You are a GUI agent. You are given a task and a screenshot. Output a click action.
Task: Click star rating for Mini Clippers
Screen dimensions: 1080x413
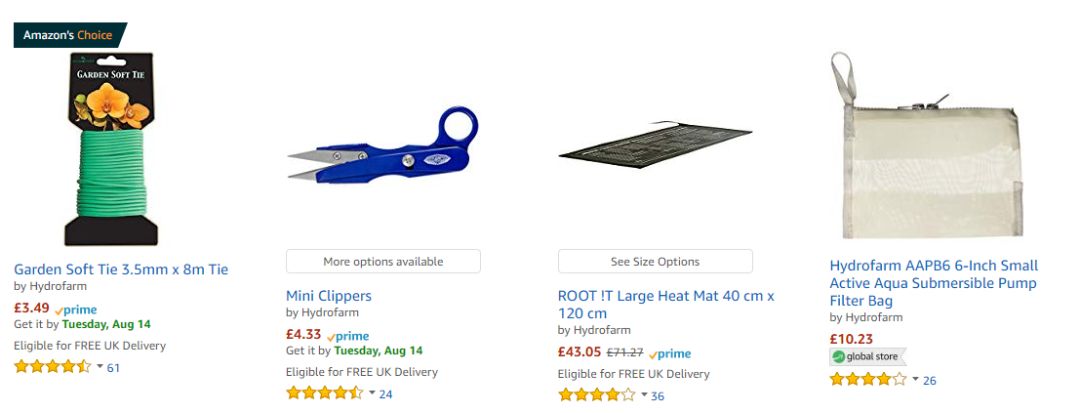[x=324, y=393]
